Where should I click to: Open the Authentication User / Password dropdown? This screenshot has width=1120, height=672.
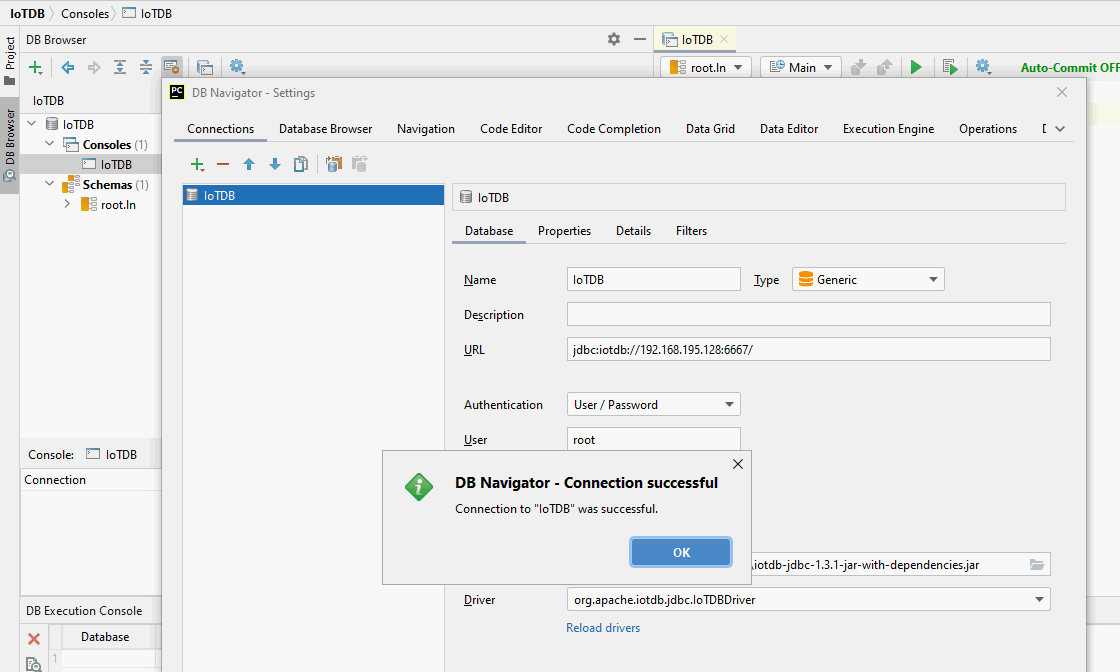click(x=654, y=404)
